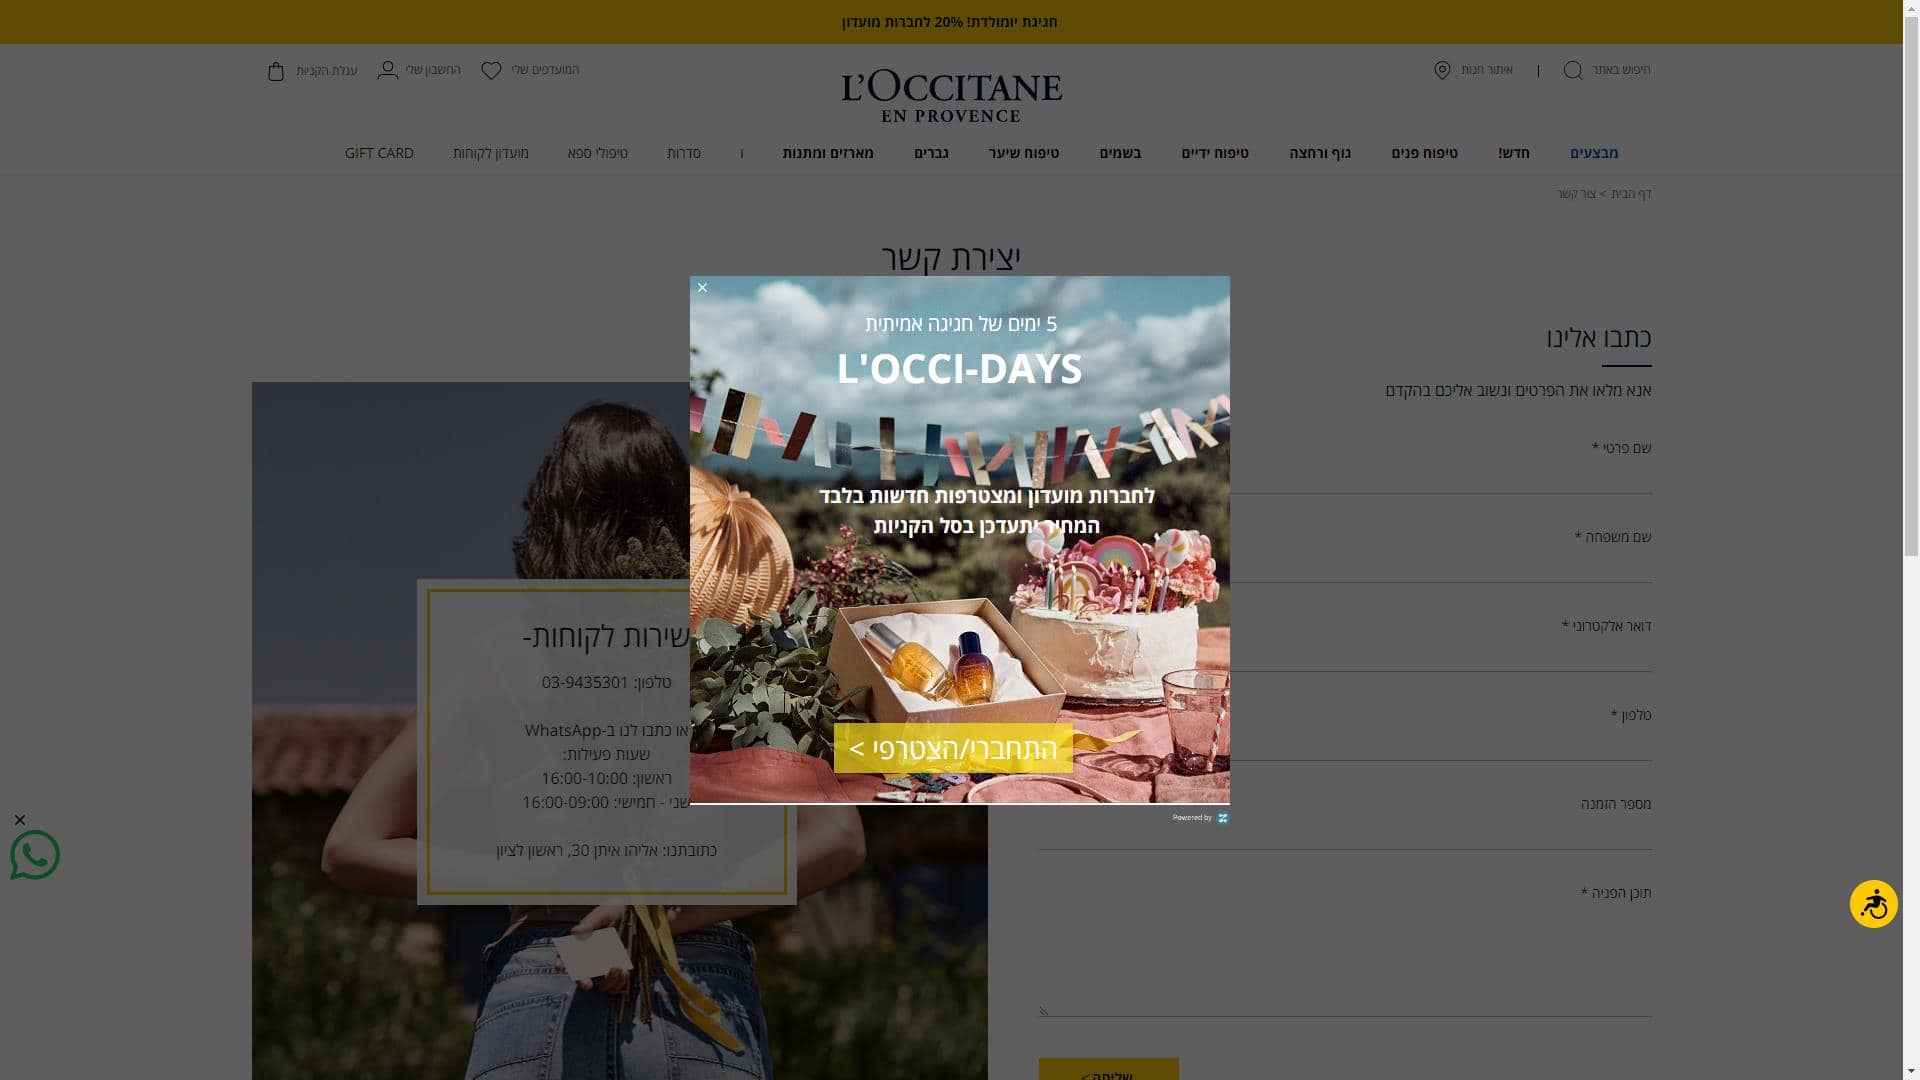
Task: Open the GIFT CARD menu item
Action: 379,153
